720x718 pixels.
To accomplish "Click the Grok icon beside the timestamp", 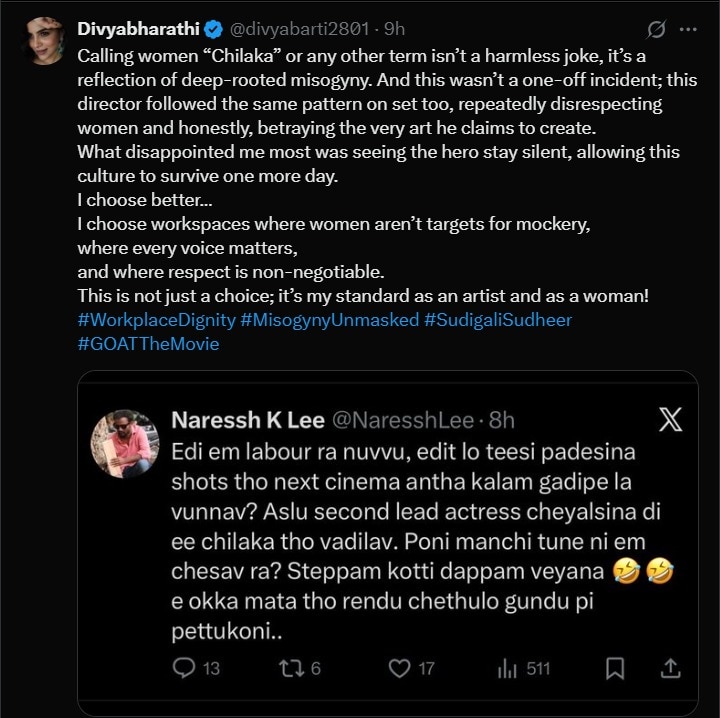I will (x=657, y=29).
